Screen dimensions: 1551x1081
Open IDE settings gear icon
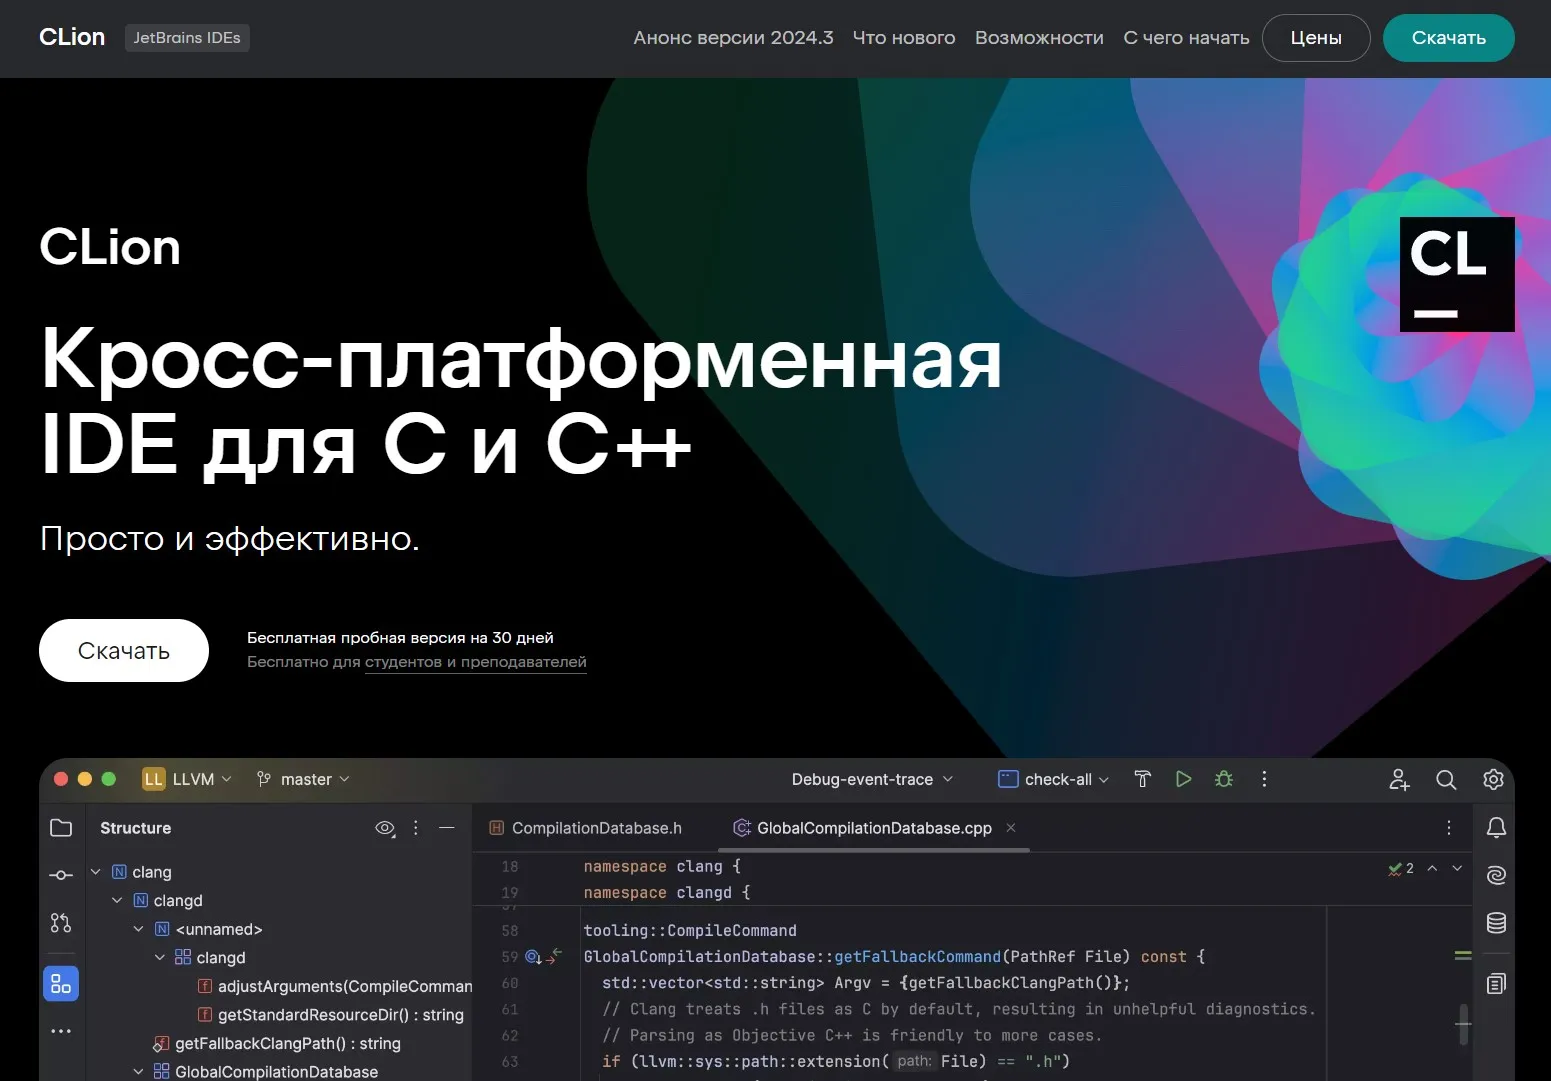[x=1493, y=780]
